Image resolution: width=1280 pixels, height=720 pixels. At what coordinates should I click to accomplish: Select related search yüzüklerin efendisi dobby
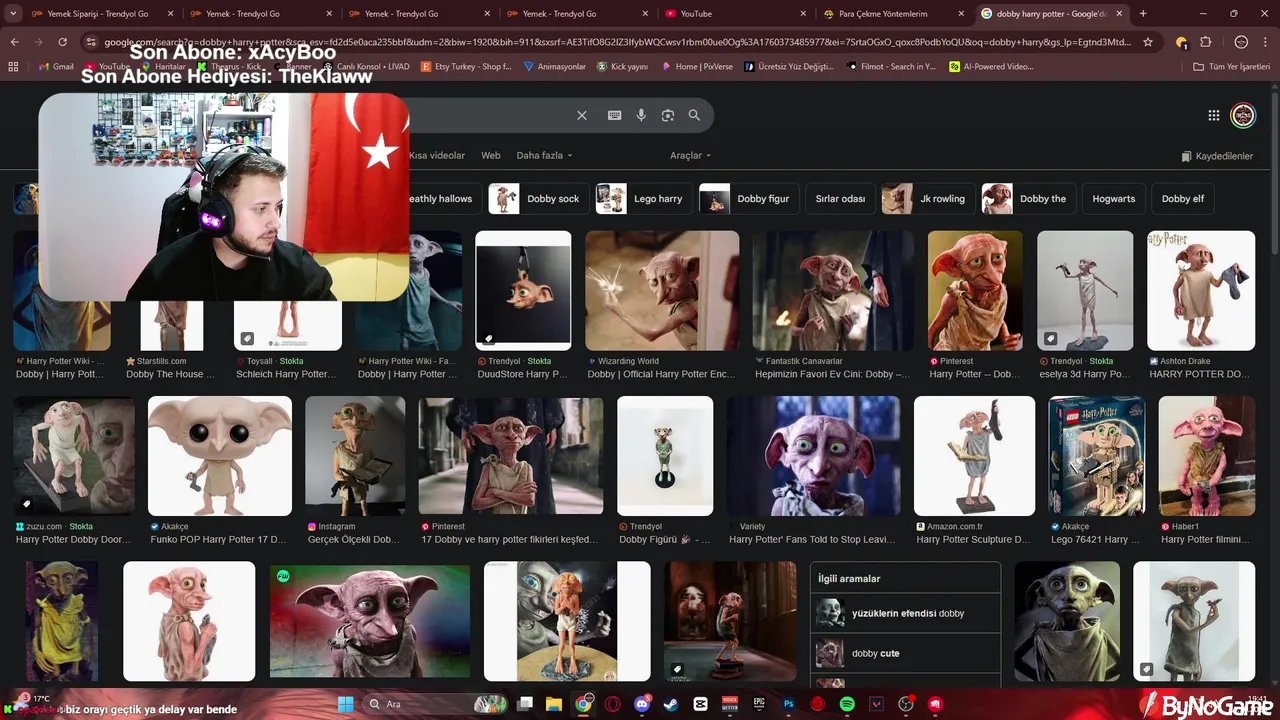click(x=906, y=613)
